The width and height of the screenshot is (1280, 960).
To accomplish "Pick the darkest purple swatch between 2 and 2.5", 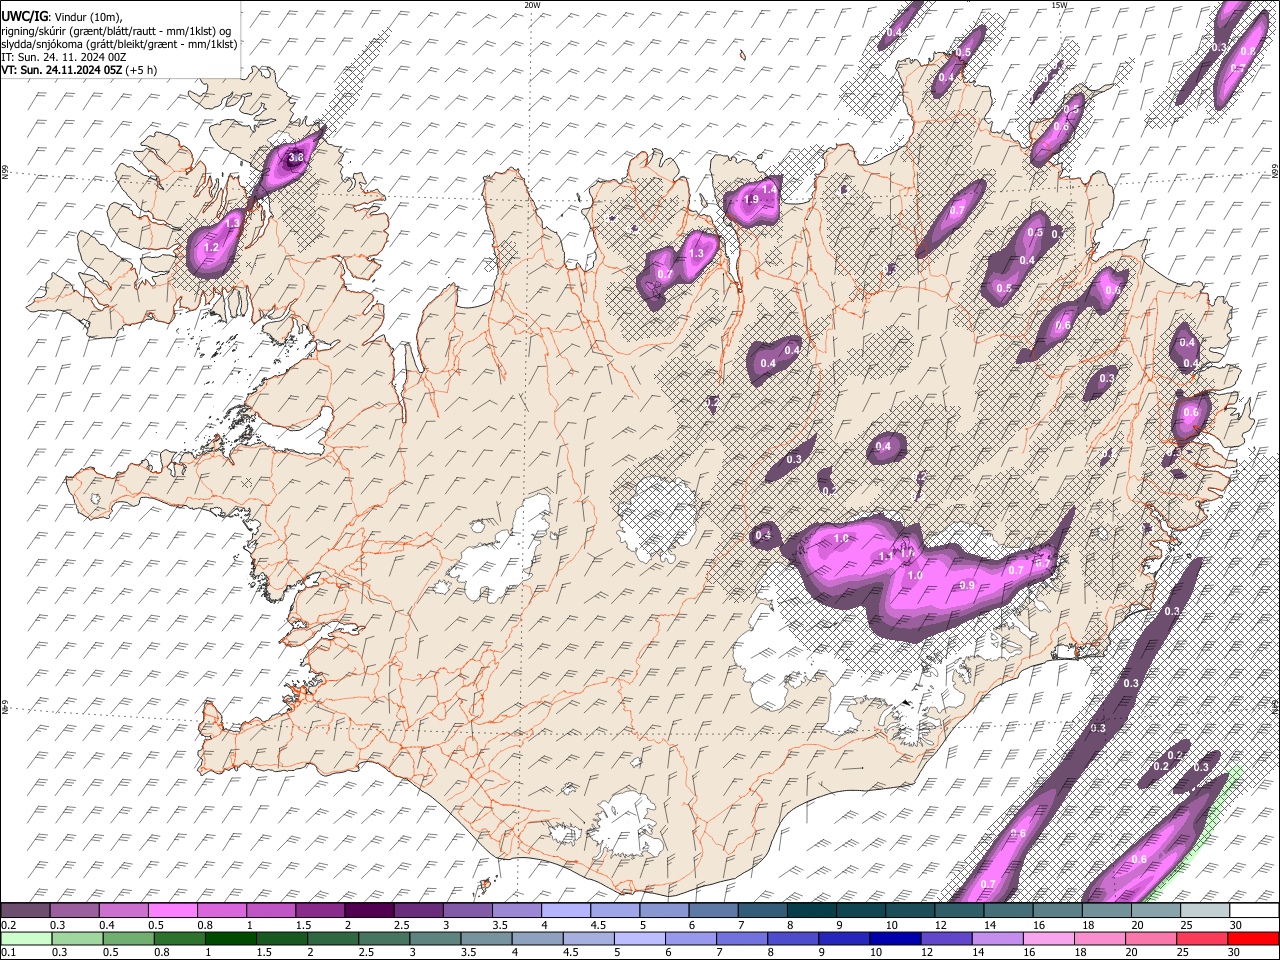I will click(x=368, y=911).
